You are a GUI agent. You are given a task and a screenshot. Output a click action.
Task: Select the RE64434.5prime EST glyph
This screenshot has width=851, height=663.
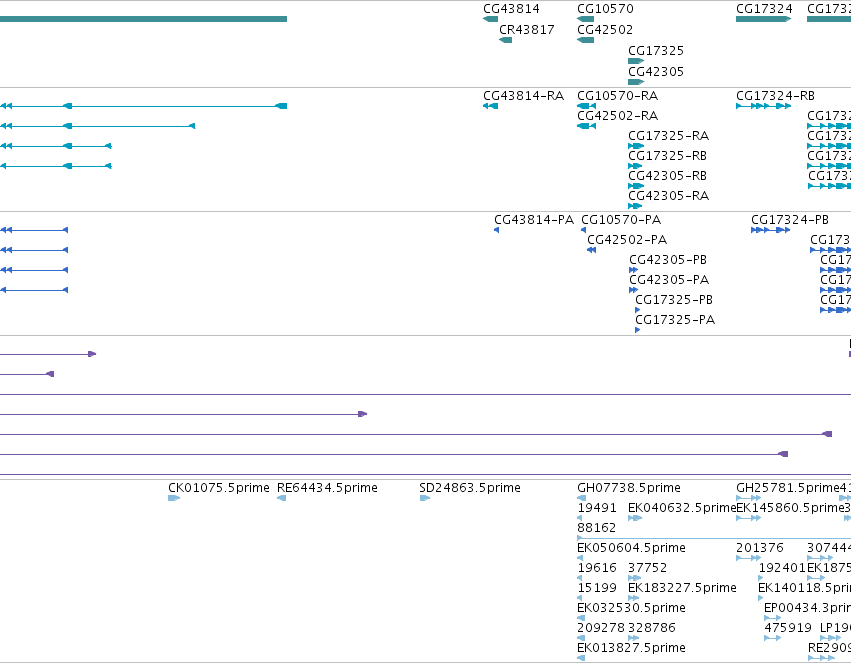(281, 498)
